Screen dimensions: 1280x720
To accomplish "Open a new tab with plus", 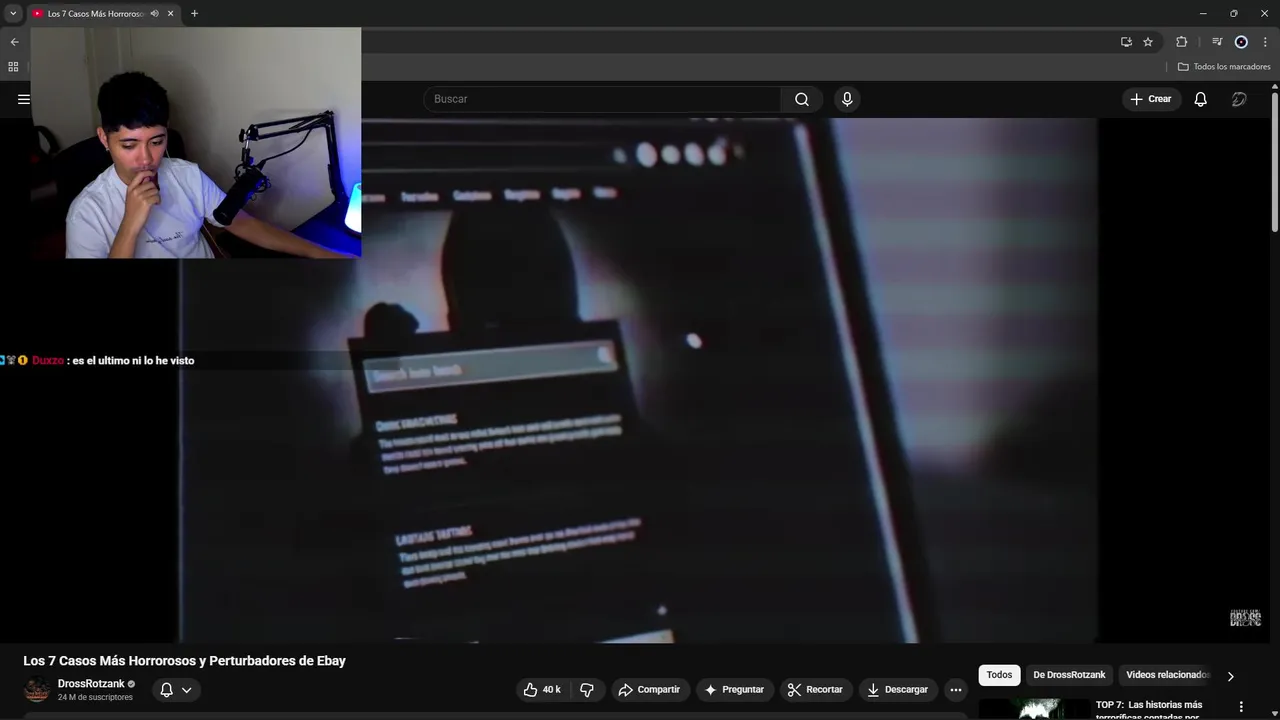I will click(194, 13).
